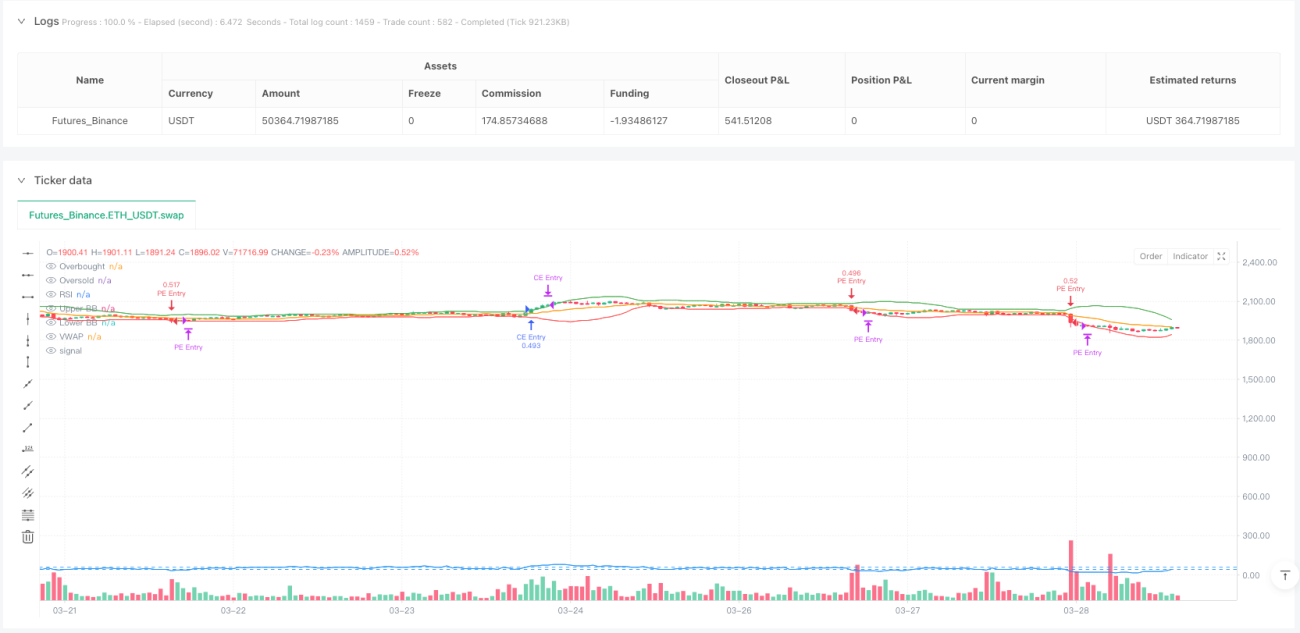
Task: Open fullscreen chart view icon
Action: [x=1221, y=256]
